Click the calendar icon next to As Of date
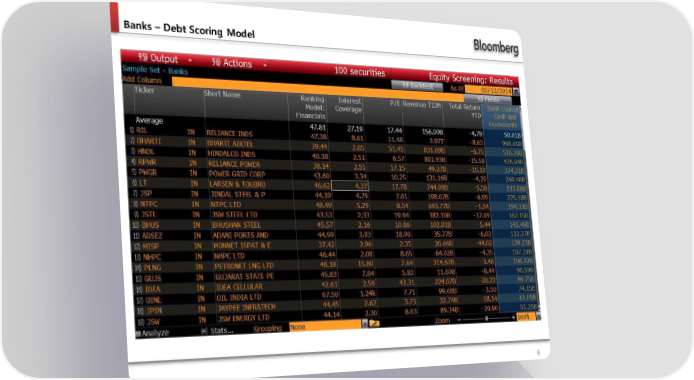The width and height of the screenshot is (694, 380). click(516, 92)
